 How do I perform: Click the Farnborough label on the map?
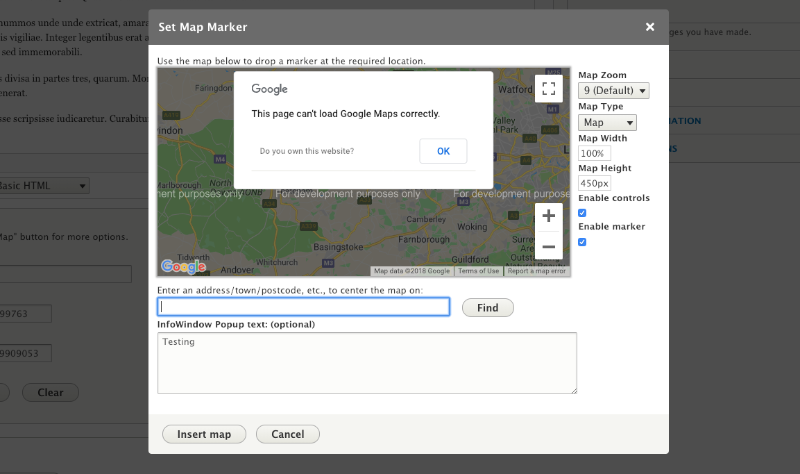click(x=424, y=239)
